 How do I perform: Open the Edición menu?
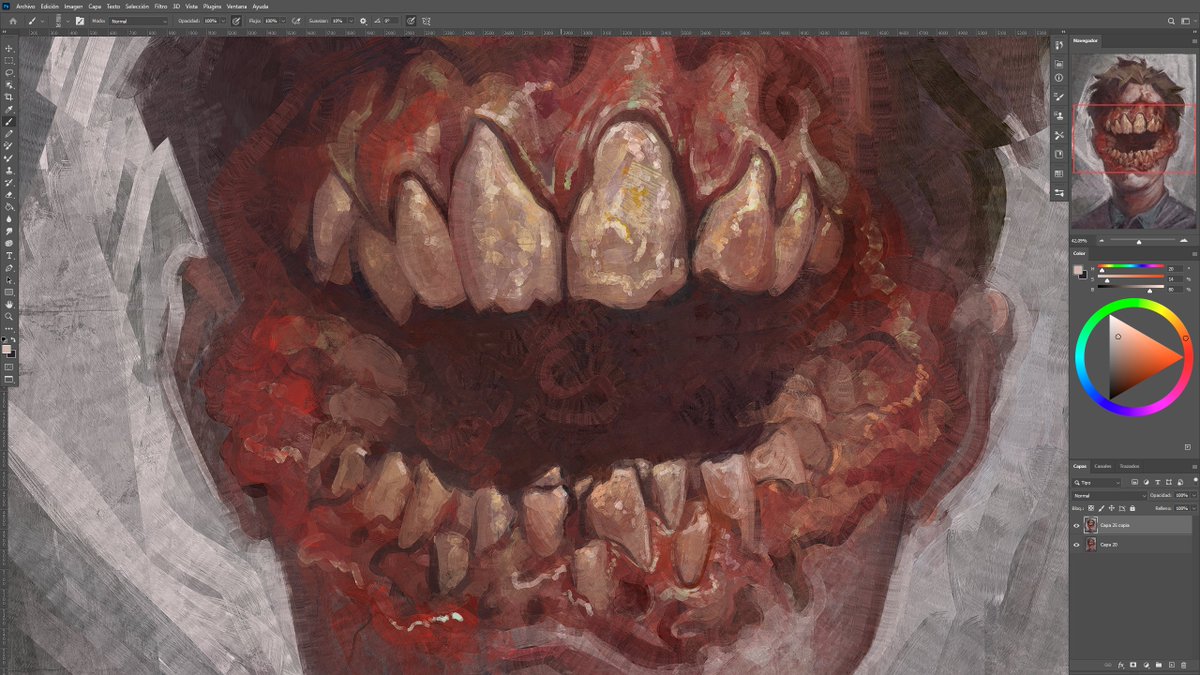pos(50,6)
